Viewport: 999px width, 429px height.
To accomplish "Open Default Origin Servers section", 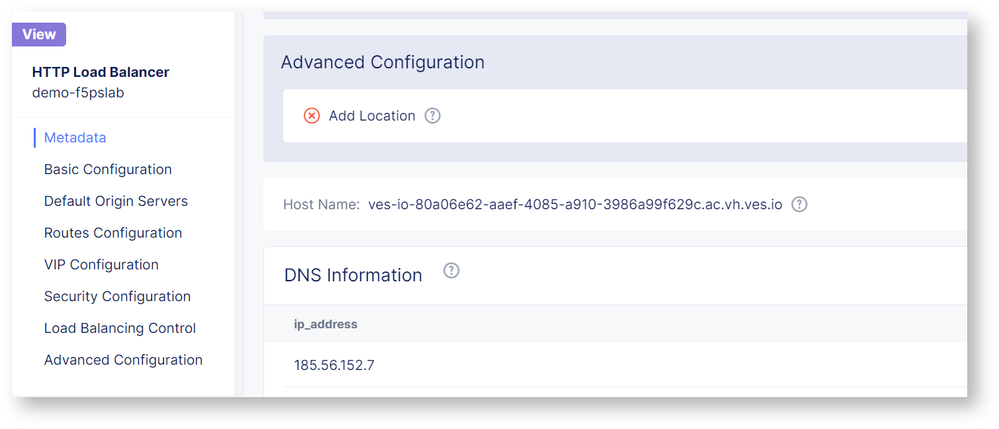I will 116,201.
